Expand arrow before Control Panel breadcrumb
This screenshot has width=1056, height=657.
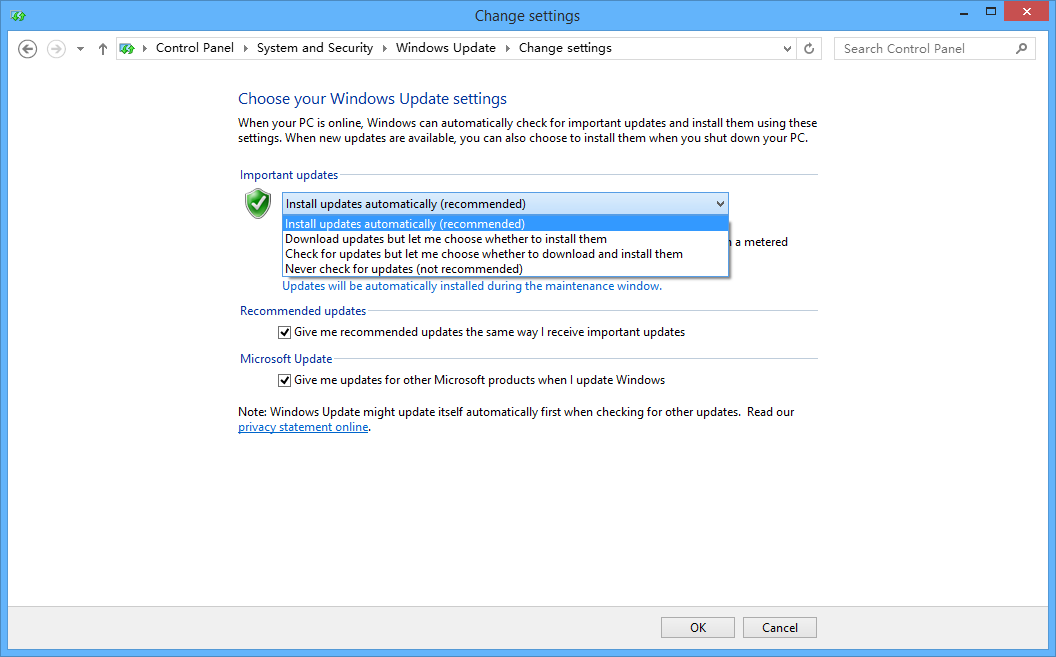point(144,48)
